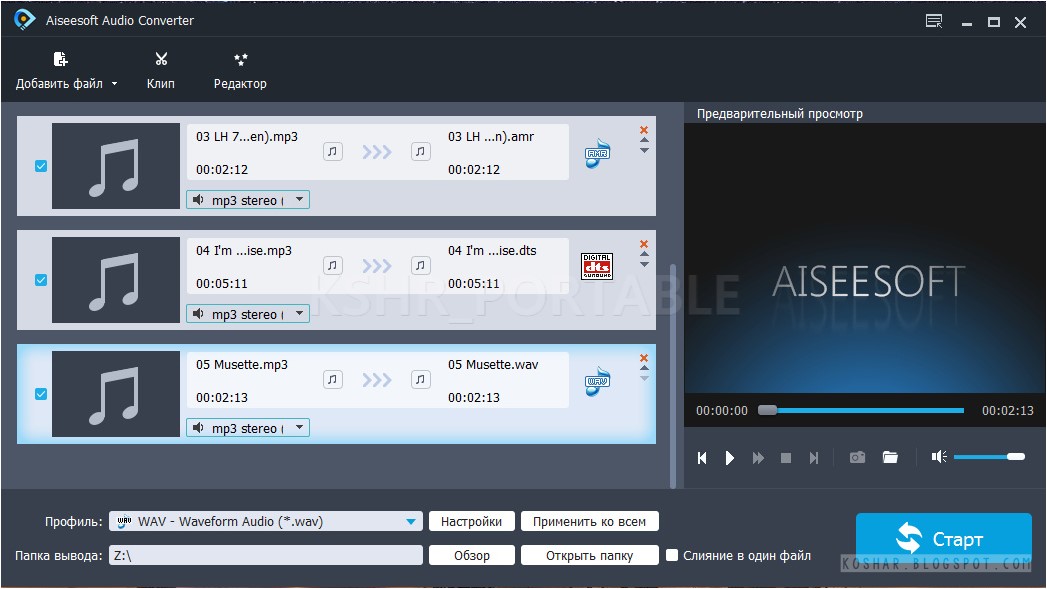
Task: Jump to previous track in preview
Action: coord(702,457)
